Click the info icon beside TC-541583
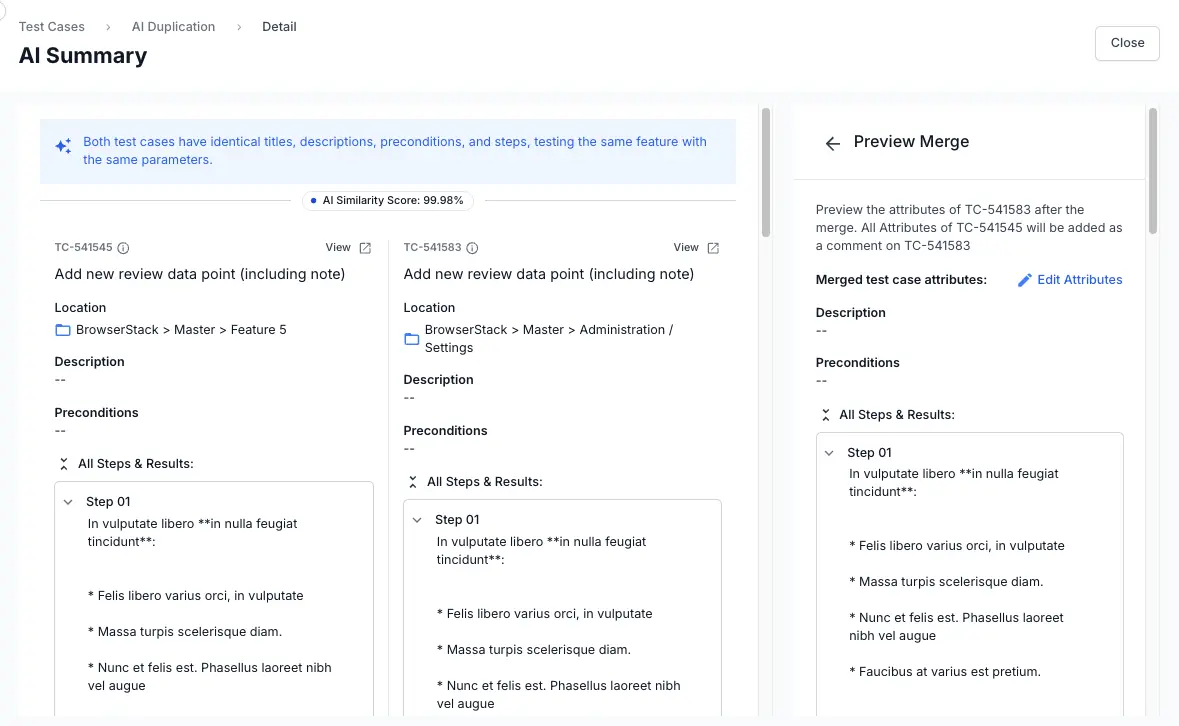 472,248
